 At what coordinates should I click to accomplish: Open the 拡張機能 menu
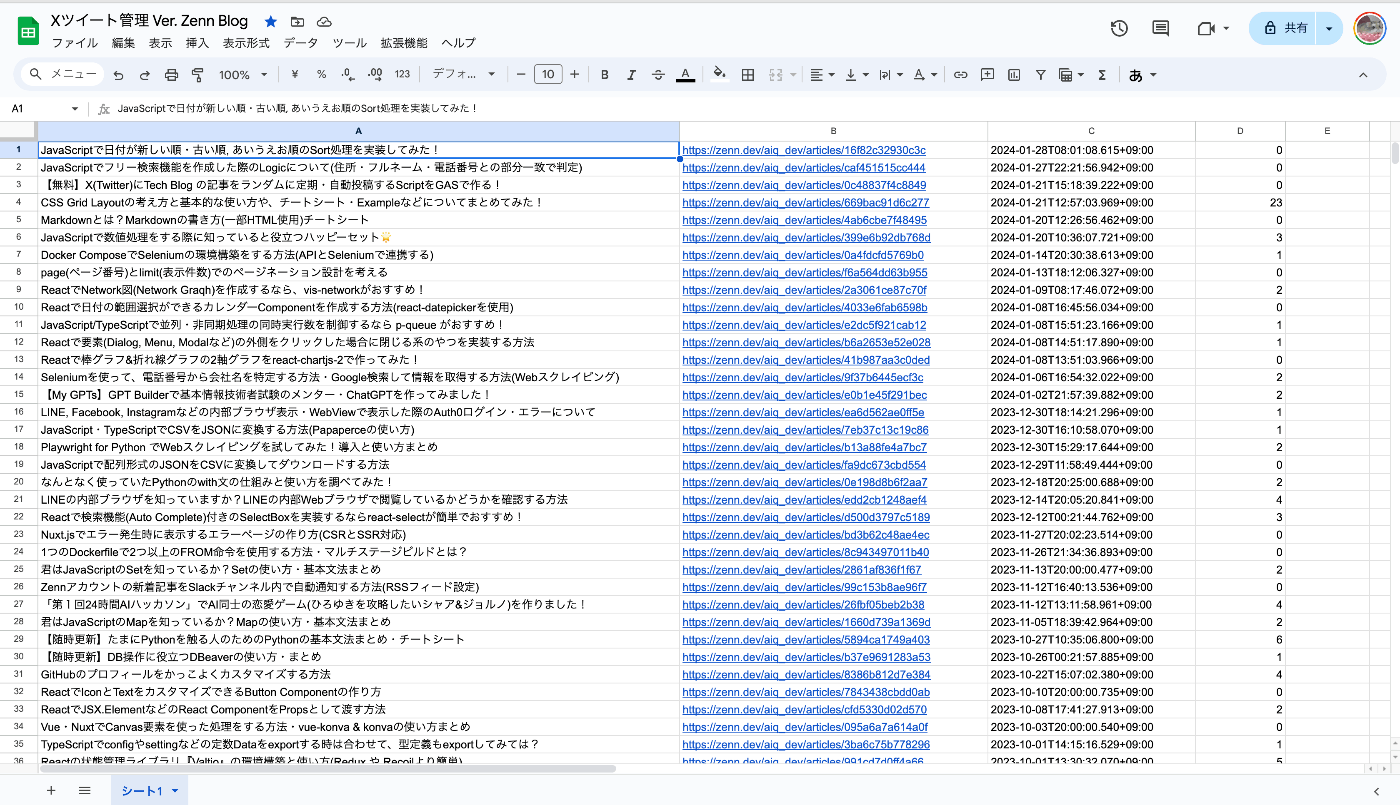[404, 43]
